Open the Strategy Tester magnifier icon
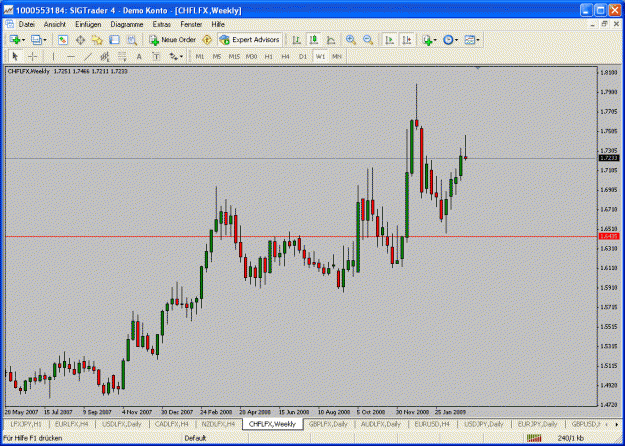Image resolution: width=625 pixels, height=446 pixels. pos(132,40)
